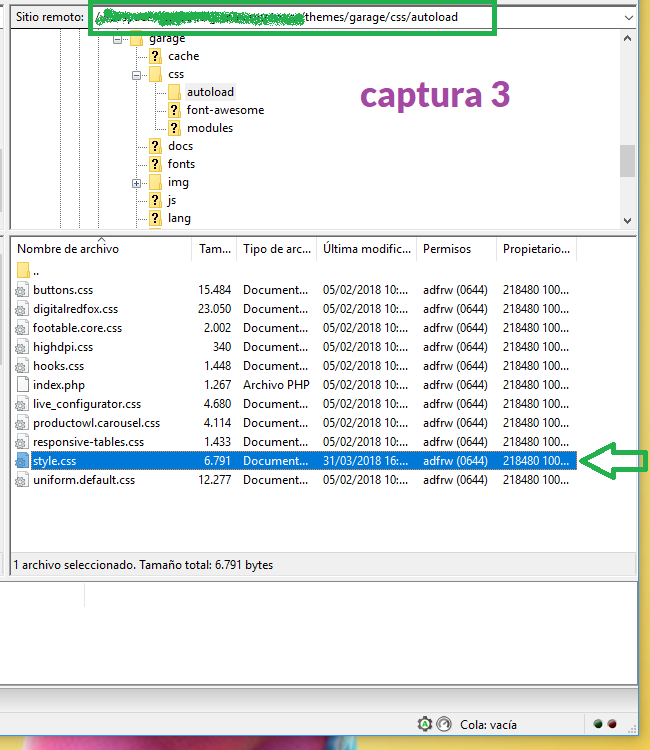The width and height of the screenshot is (650, 750).
Task: Sort by Última modific... column header
Action: click(366, 249)
